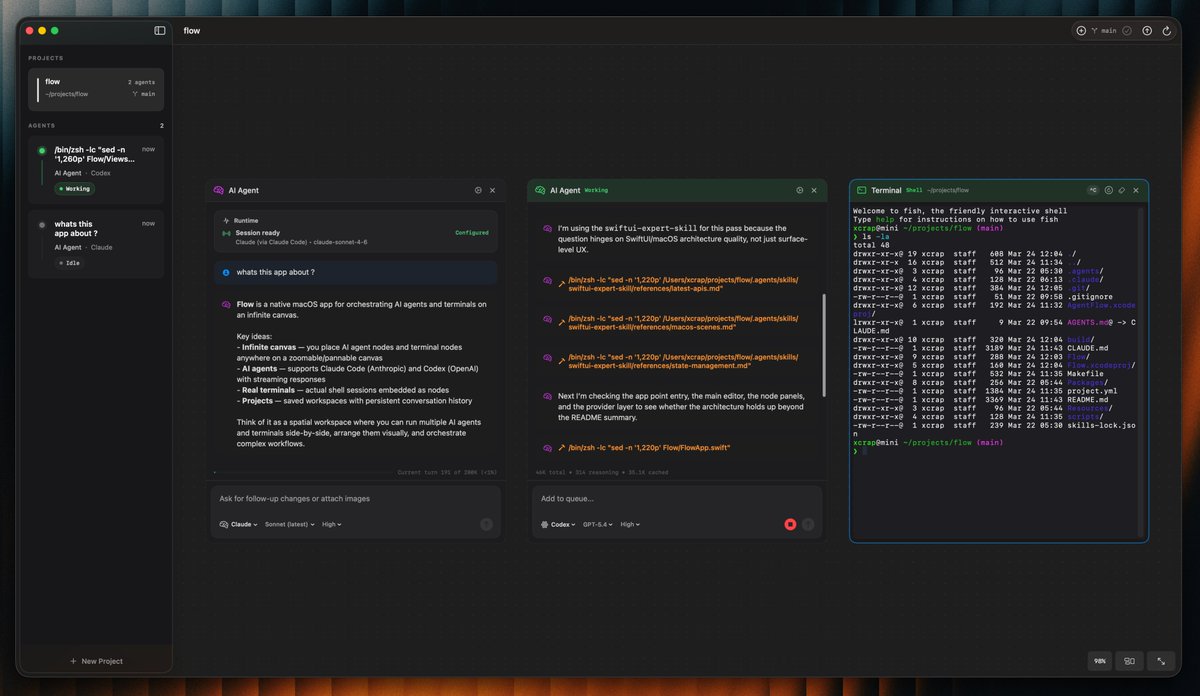1200x696 pixels.
Task: Click the New Project button
Action: coord(96,661)
